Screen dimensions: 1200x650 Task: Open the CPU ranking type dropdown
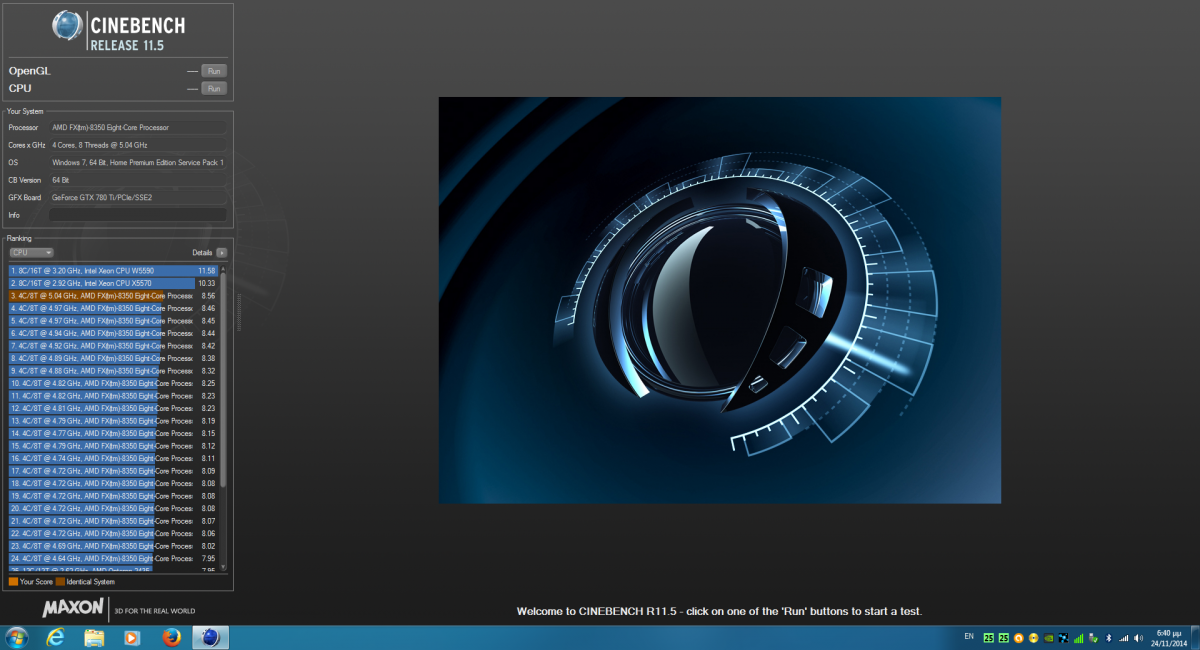(x=31, y=253)
